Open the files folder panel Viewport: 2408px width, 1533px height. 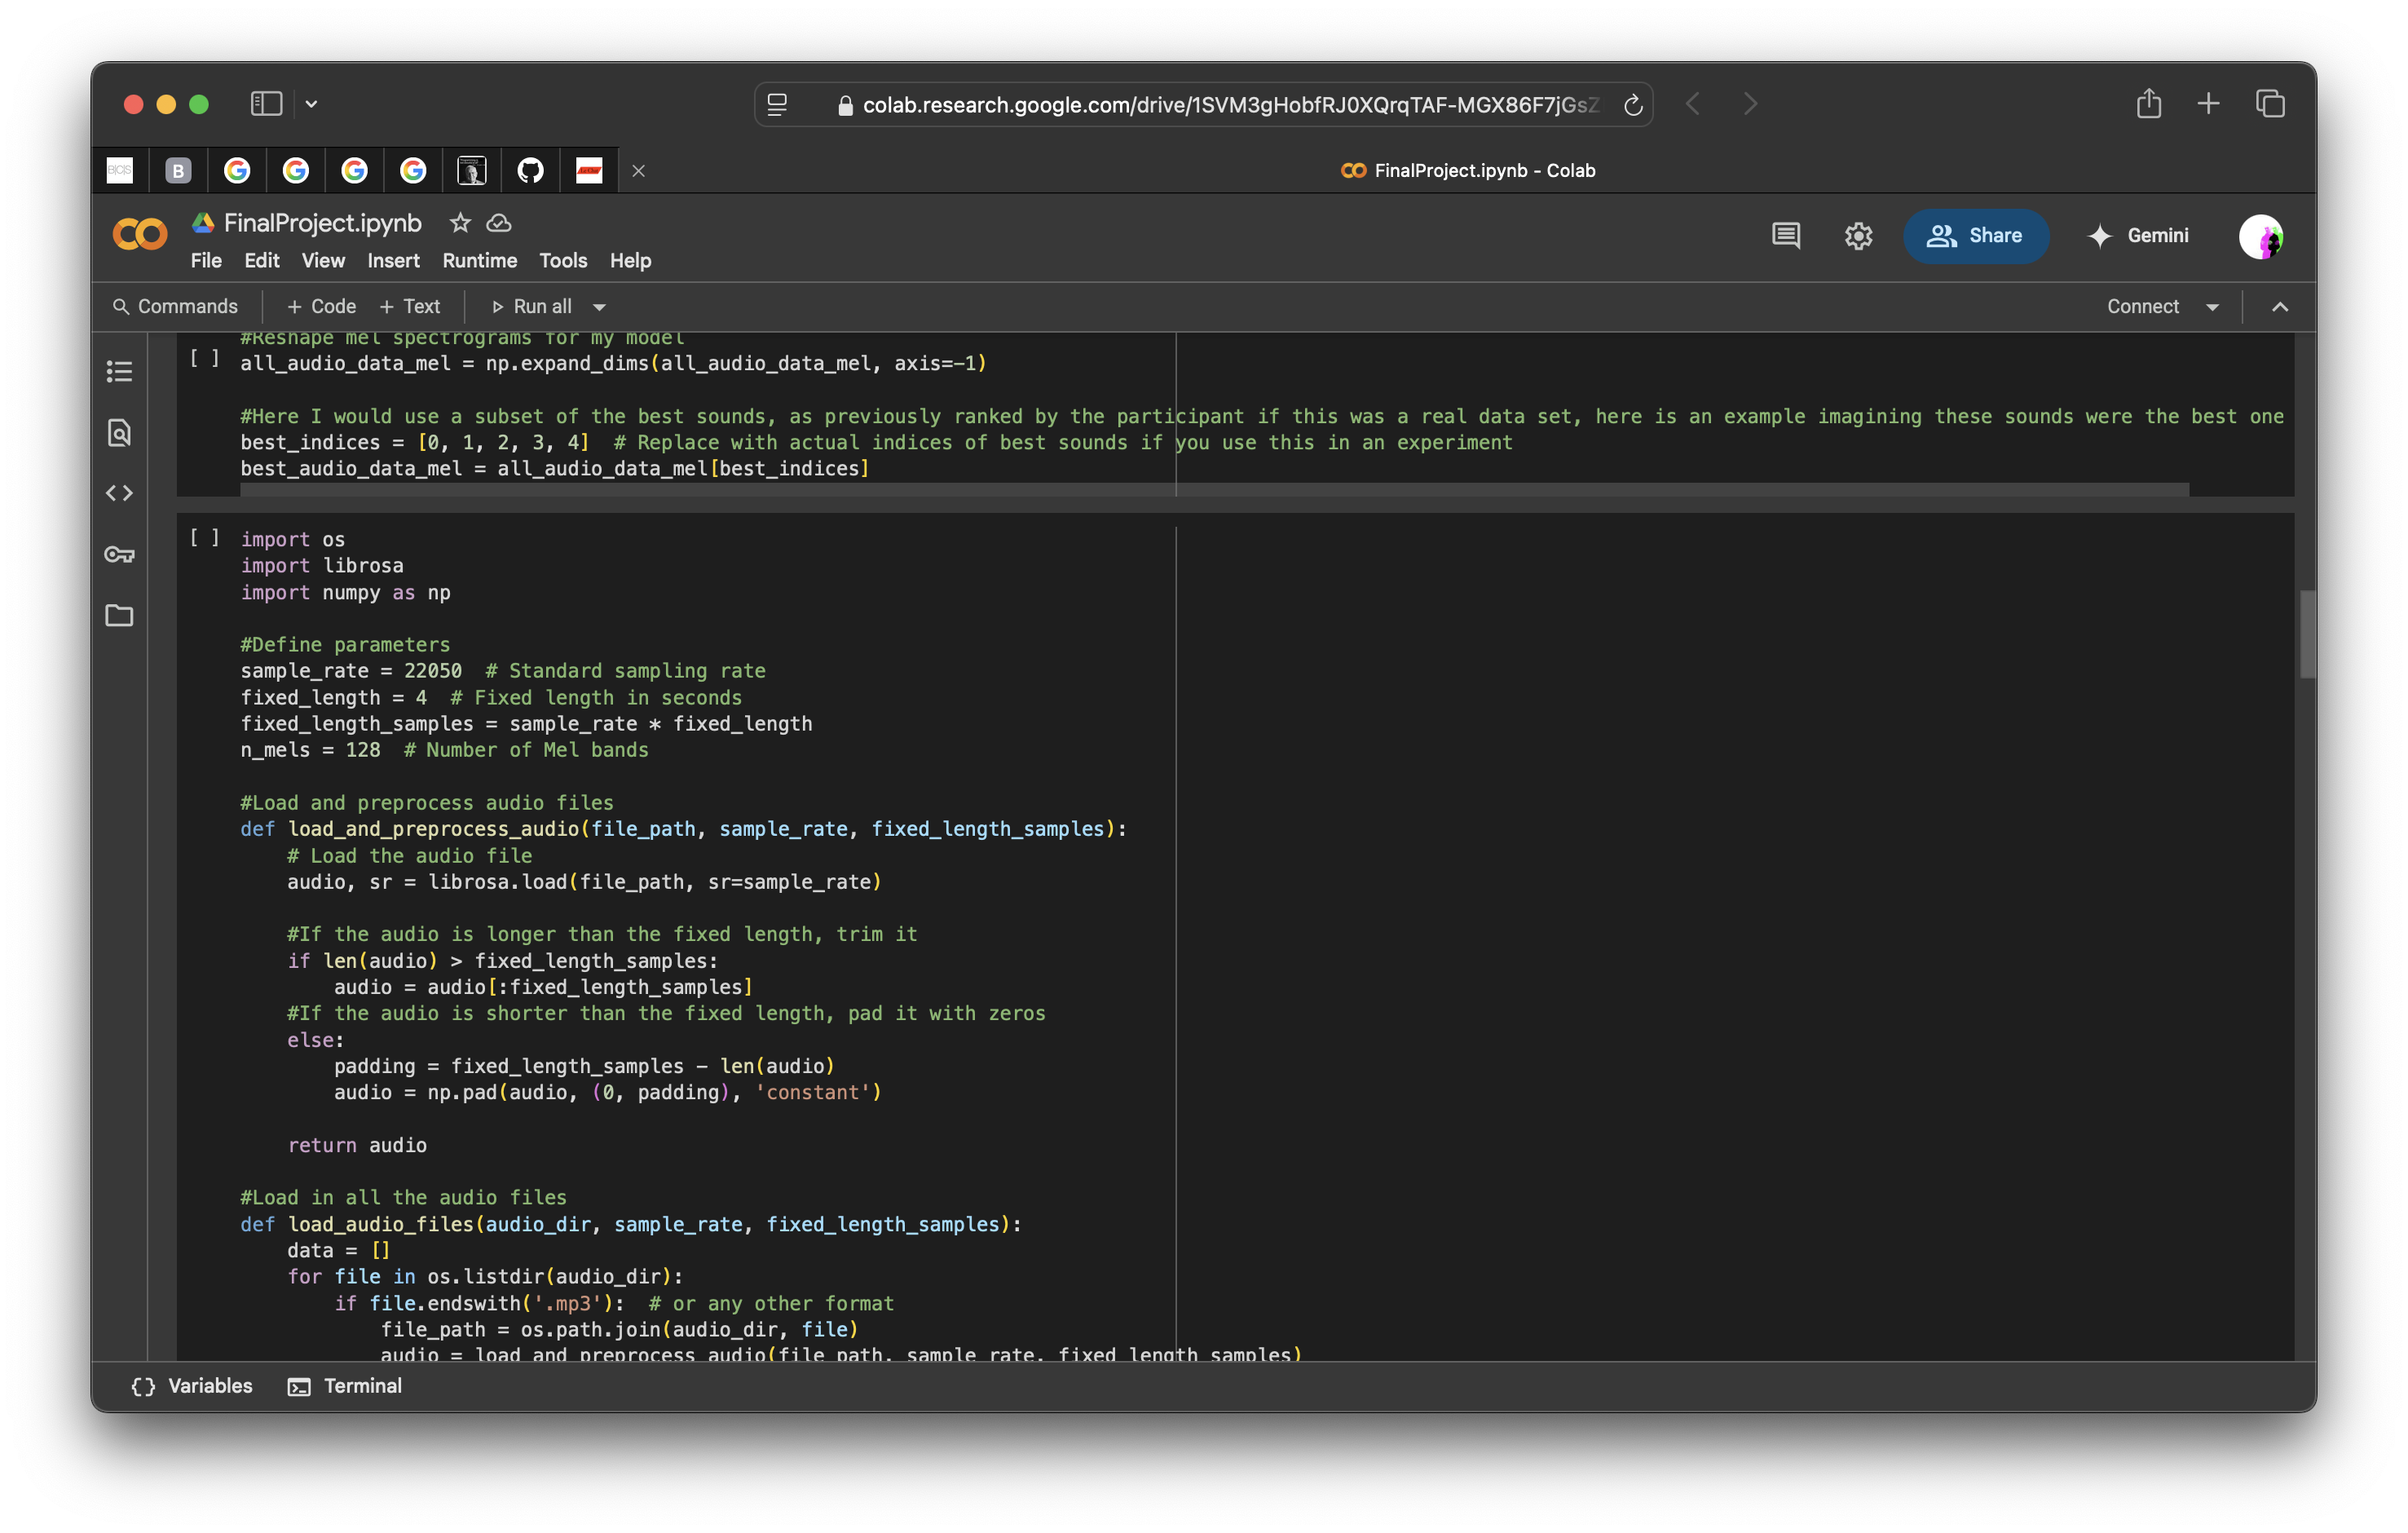[120, 615]
